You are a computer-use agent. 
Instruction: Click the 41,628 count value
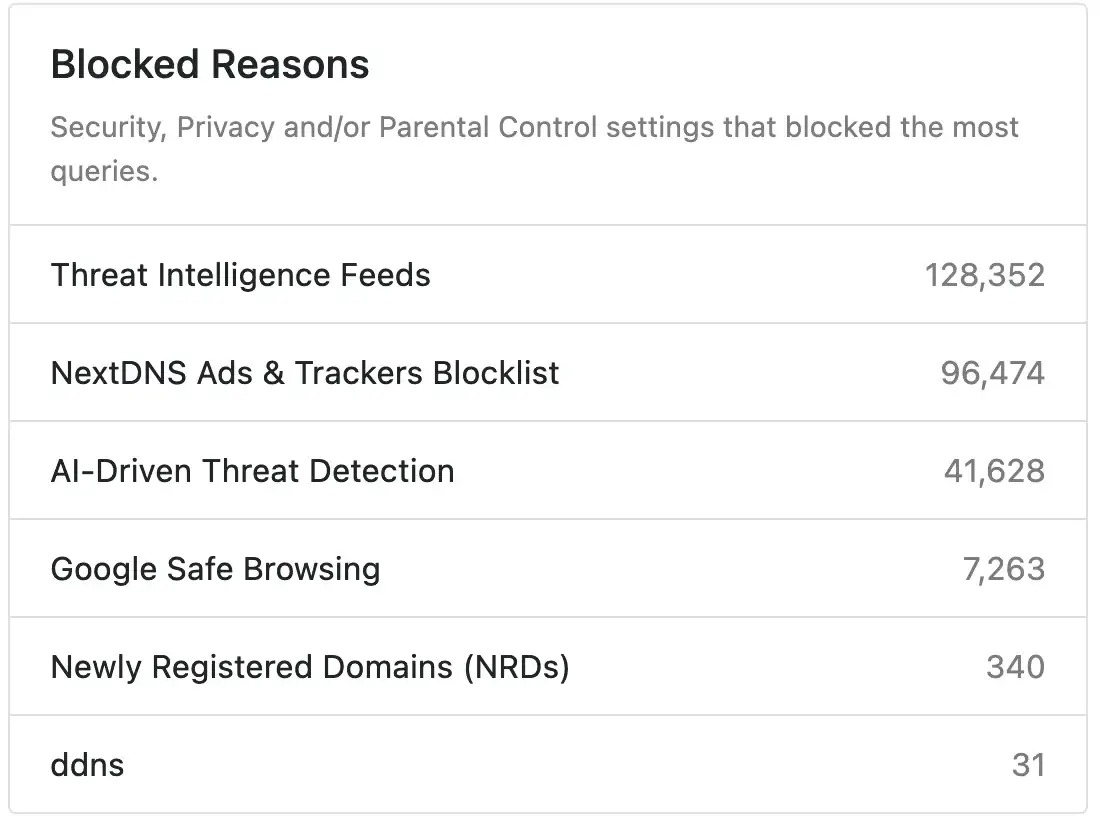click(x=994, y=471)
